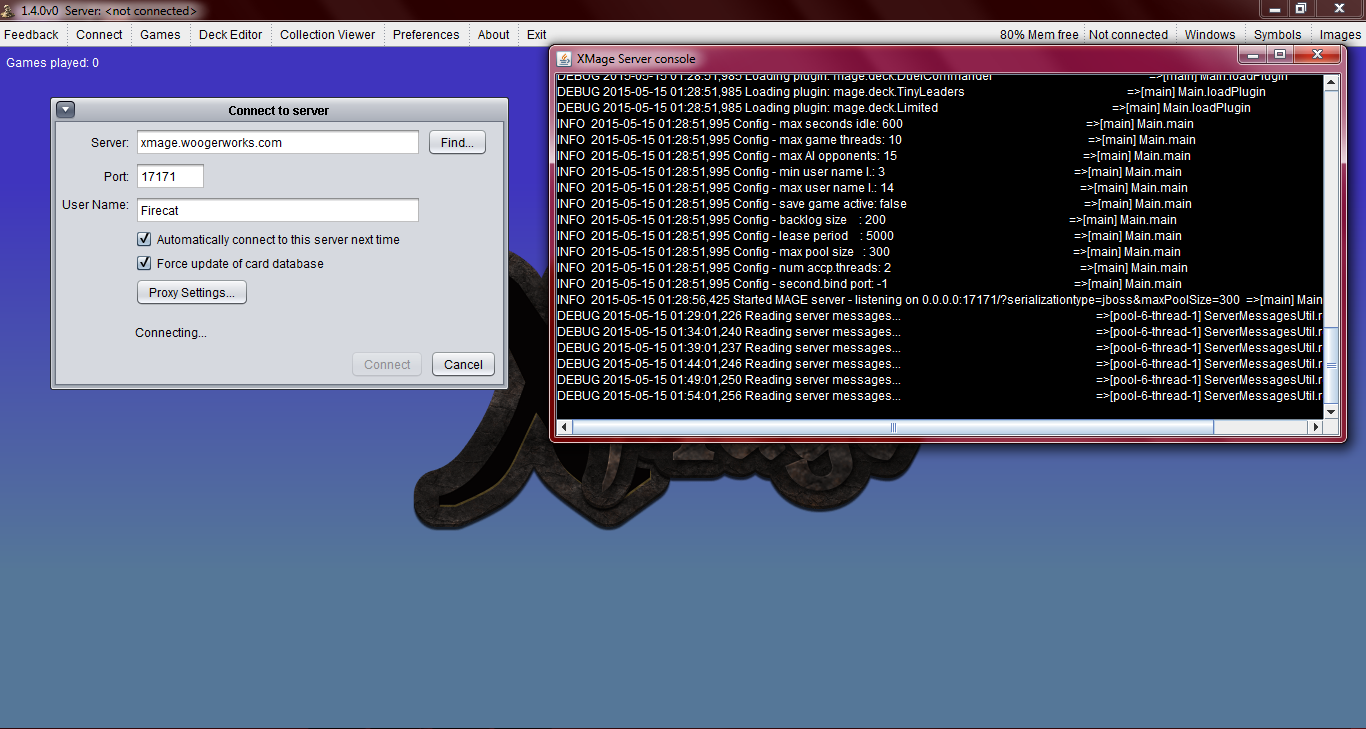Open Preferences from the toolbar
Image resolution: width=1366 pixels, height=729 pixels.
[426, 34]
